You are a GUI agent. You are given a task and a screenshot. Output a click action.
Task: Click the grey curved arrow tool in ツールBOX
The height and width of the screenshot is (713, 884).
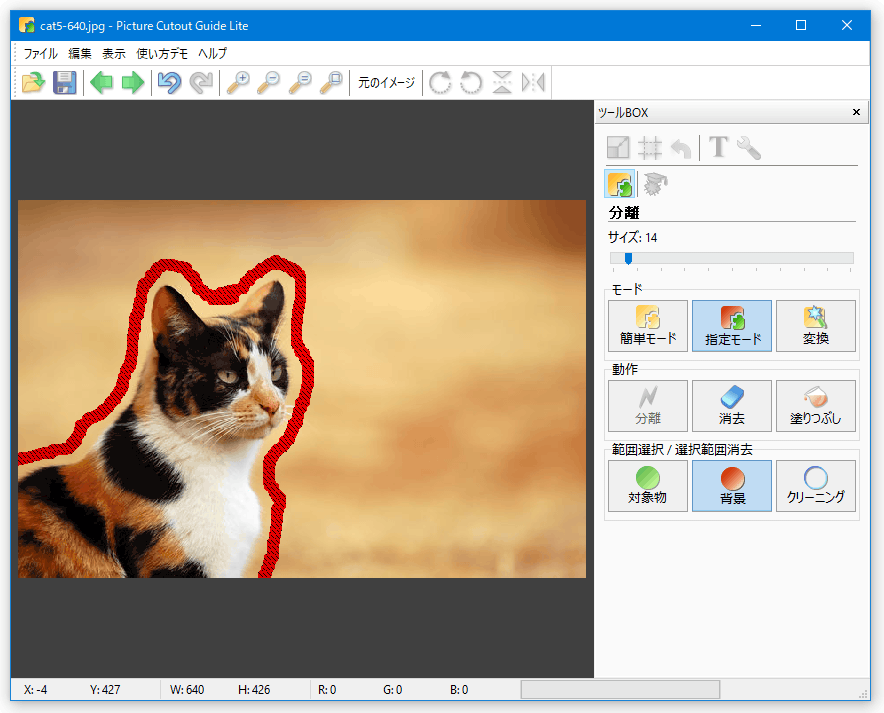pyautogui.click(x=681, y=149)
